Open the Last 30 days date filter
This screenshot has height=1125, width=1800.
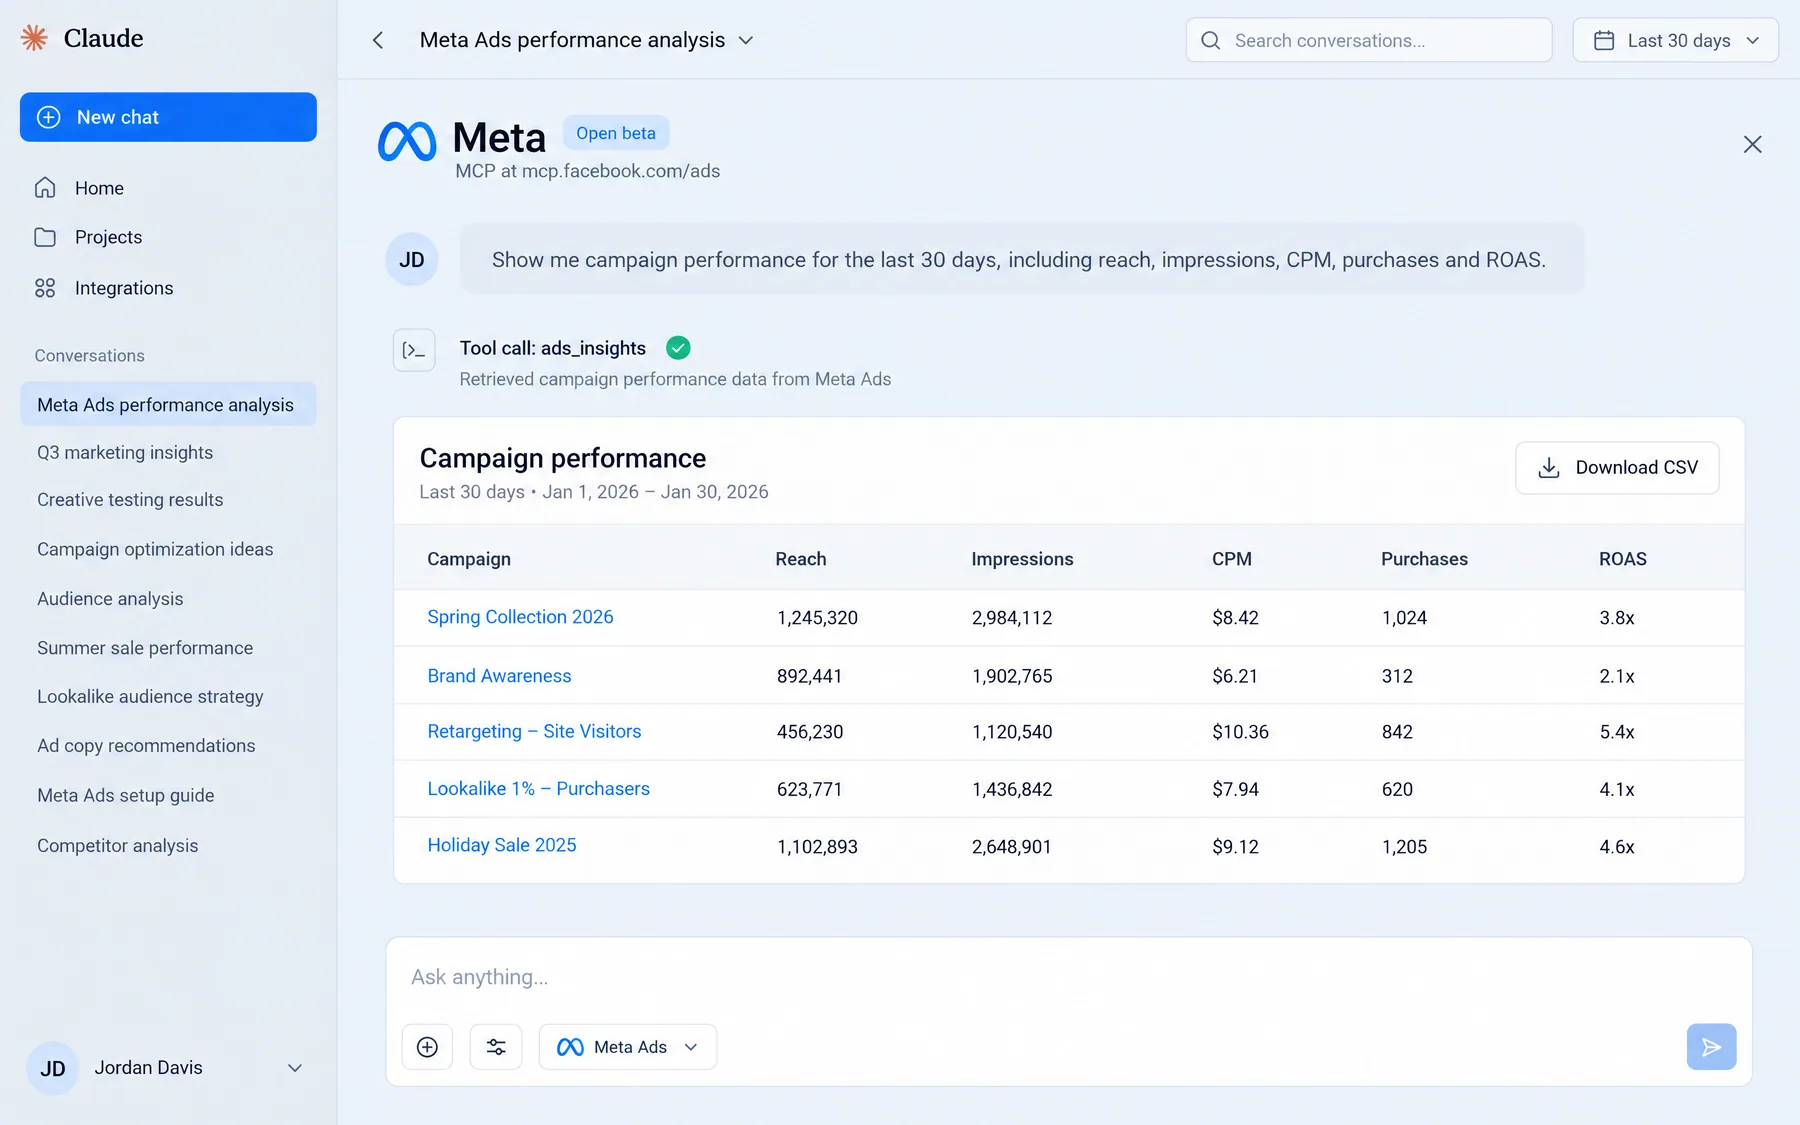click(1675, 40)
